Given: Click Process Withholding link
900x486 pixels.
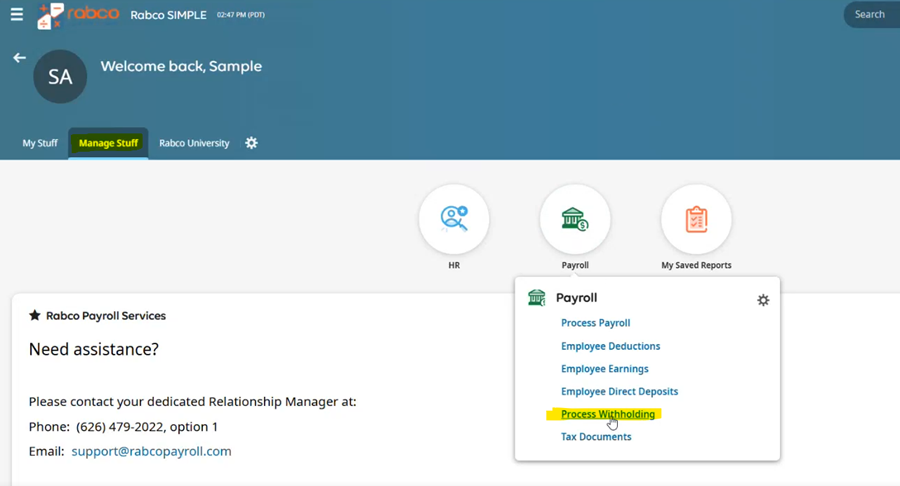Looking at the screenshot, I should pos(608,414).
